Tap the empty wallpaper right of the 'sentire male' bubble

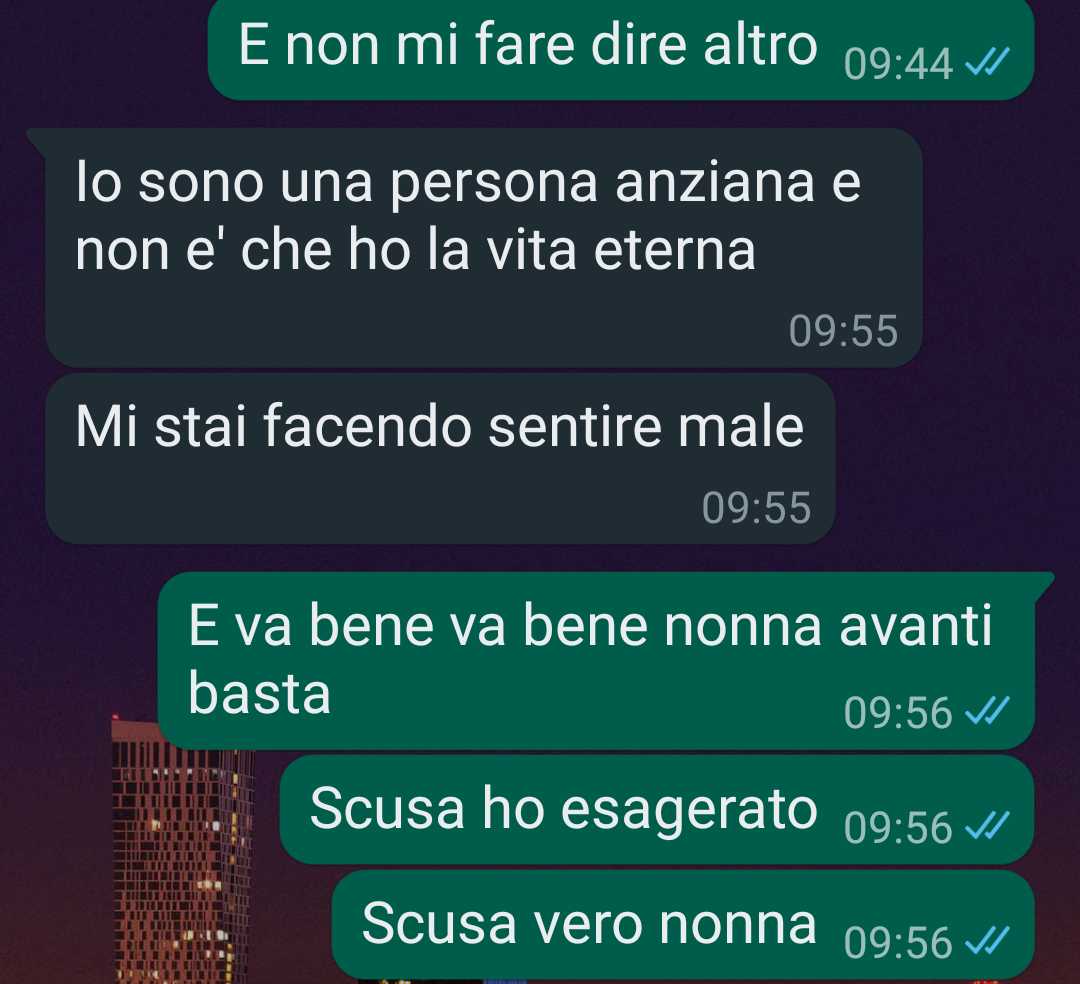(957, 459)
